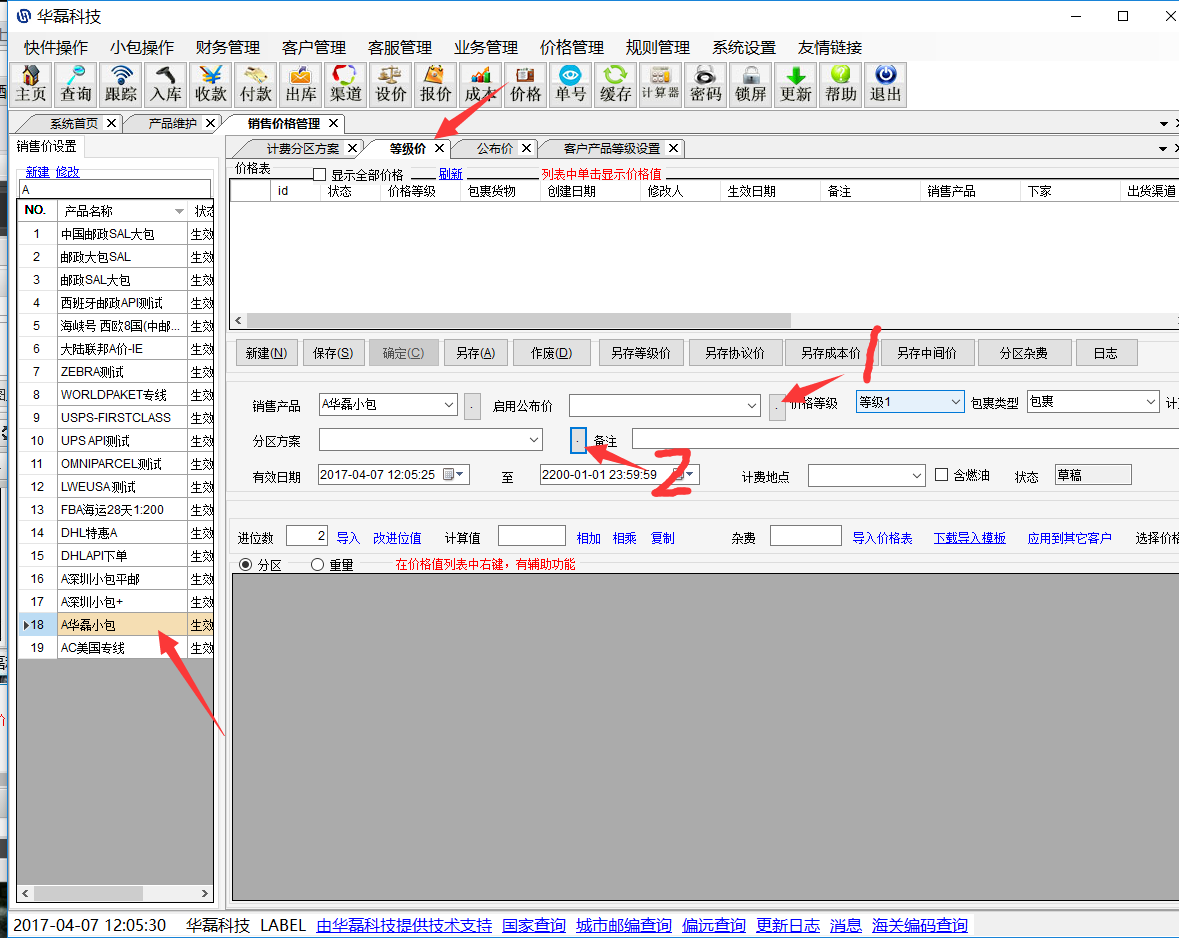Screen dimensions: 1179x938
Task: Expand the 分区方案 combo box
Action: (533, 440)
